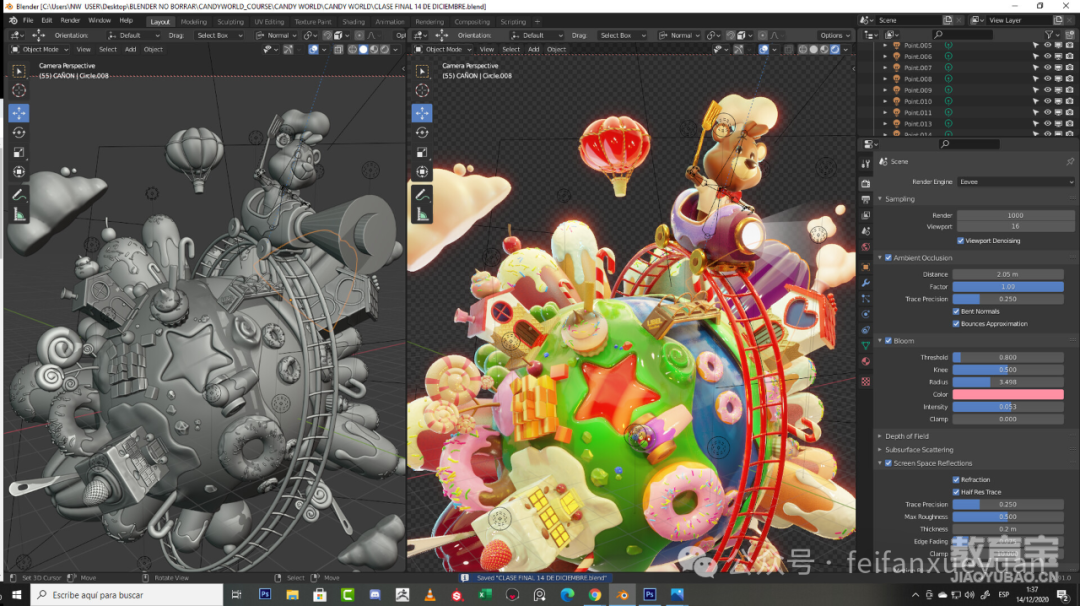The height and width of the screenshot is (606, 1080).
Task: Open the World properties tab
Action: pyautogui.click(x=866, y=247)
